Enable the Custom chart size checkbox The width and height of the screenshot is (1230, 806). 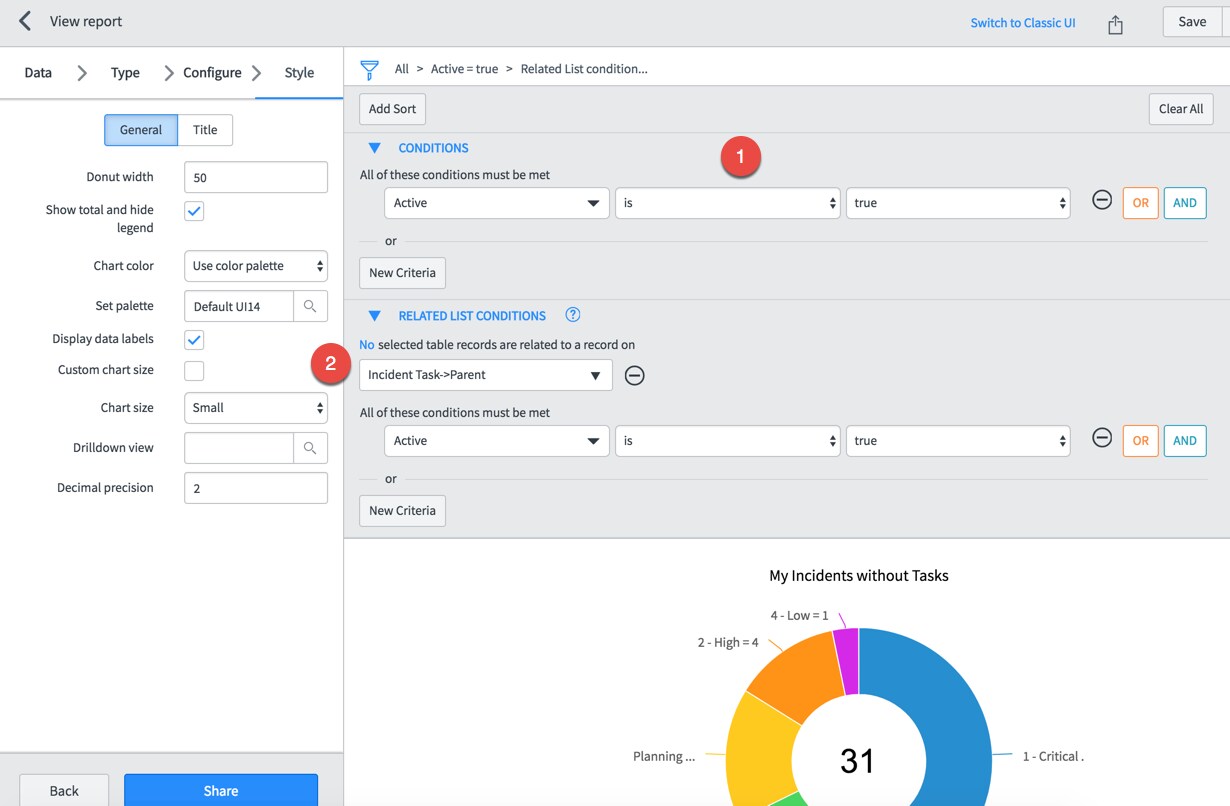tap(193, 370)
